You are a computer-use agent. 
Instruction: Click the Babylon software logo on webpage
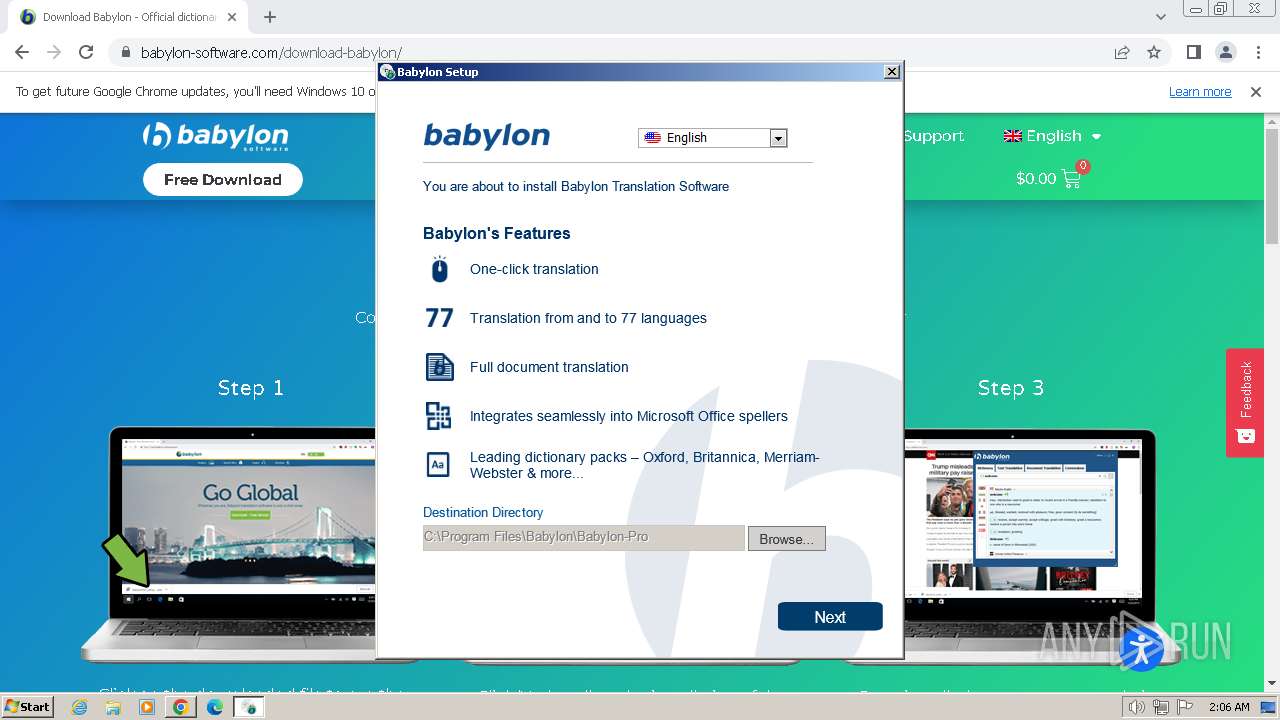click(x=216, y=136)
